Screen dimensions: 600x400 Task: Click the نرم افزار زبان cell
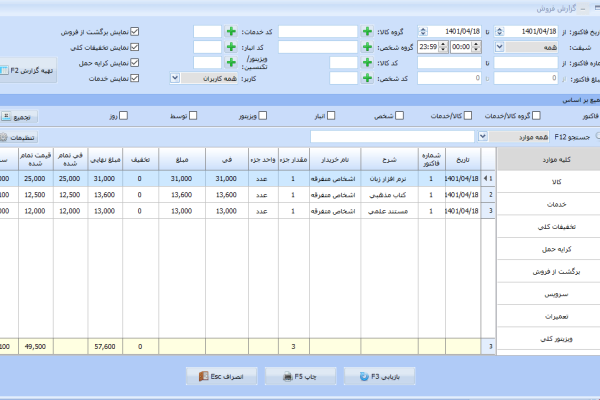[x=389, y=179]
